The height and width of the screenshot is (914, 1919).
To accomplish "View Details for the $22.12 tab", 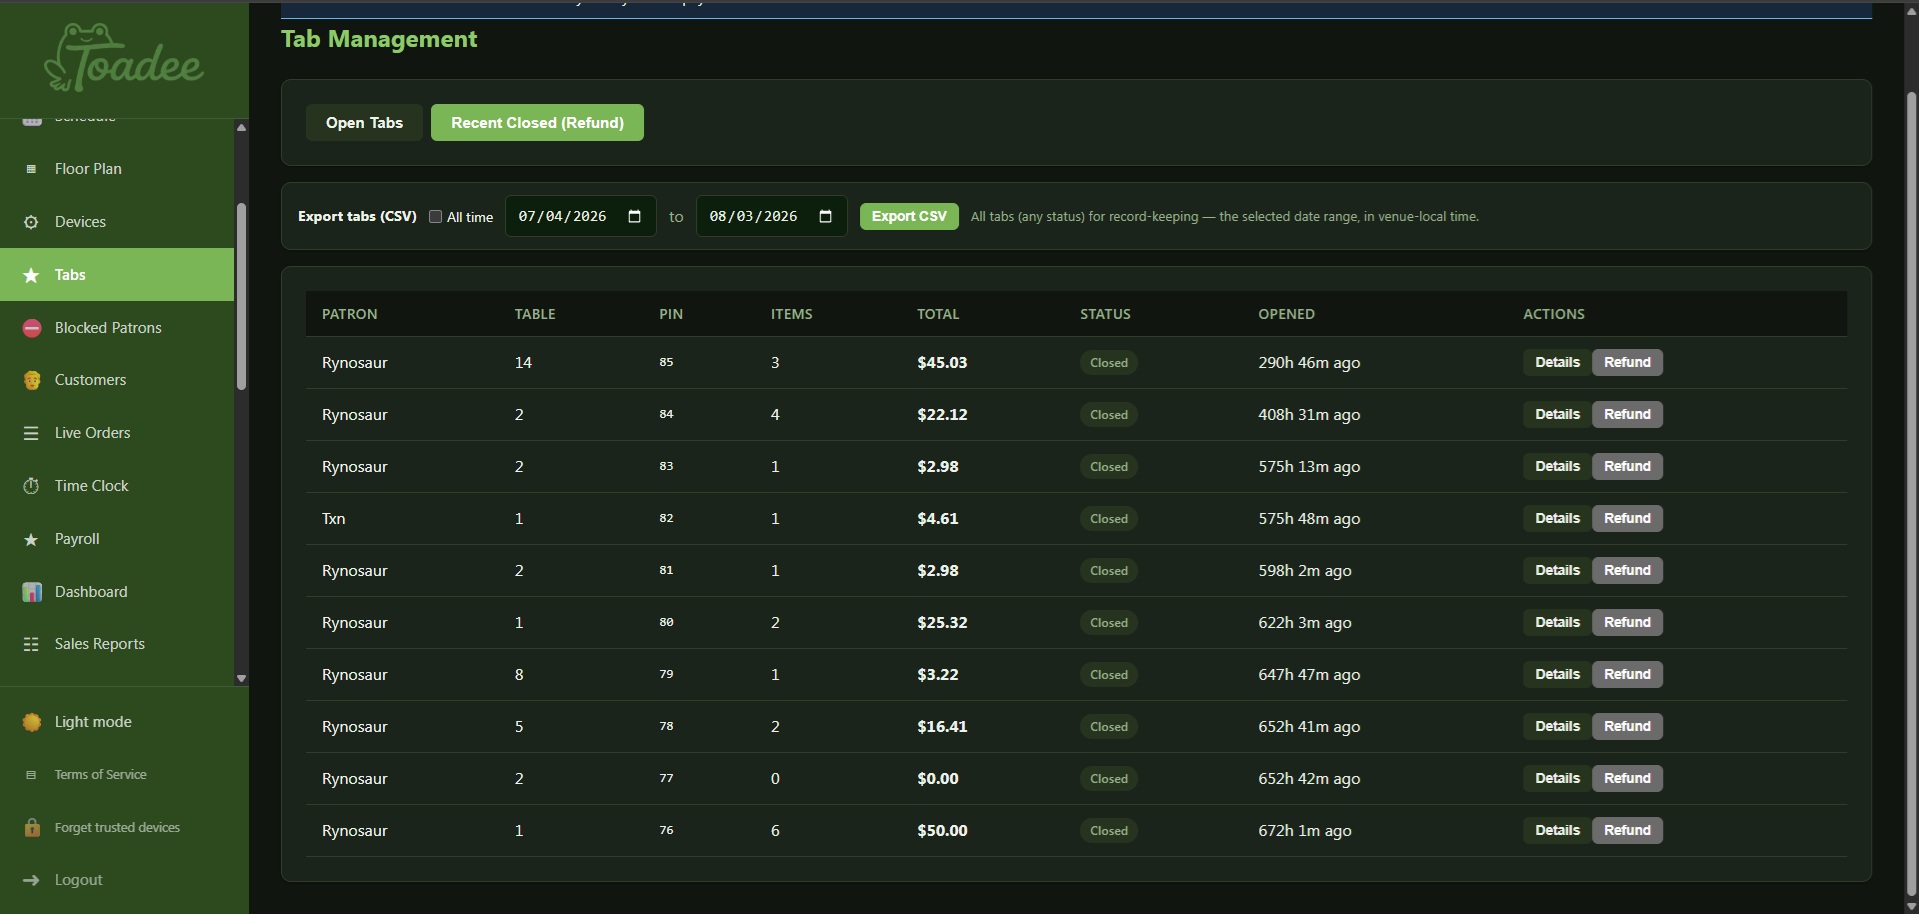I will pos(1557,414).
